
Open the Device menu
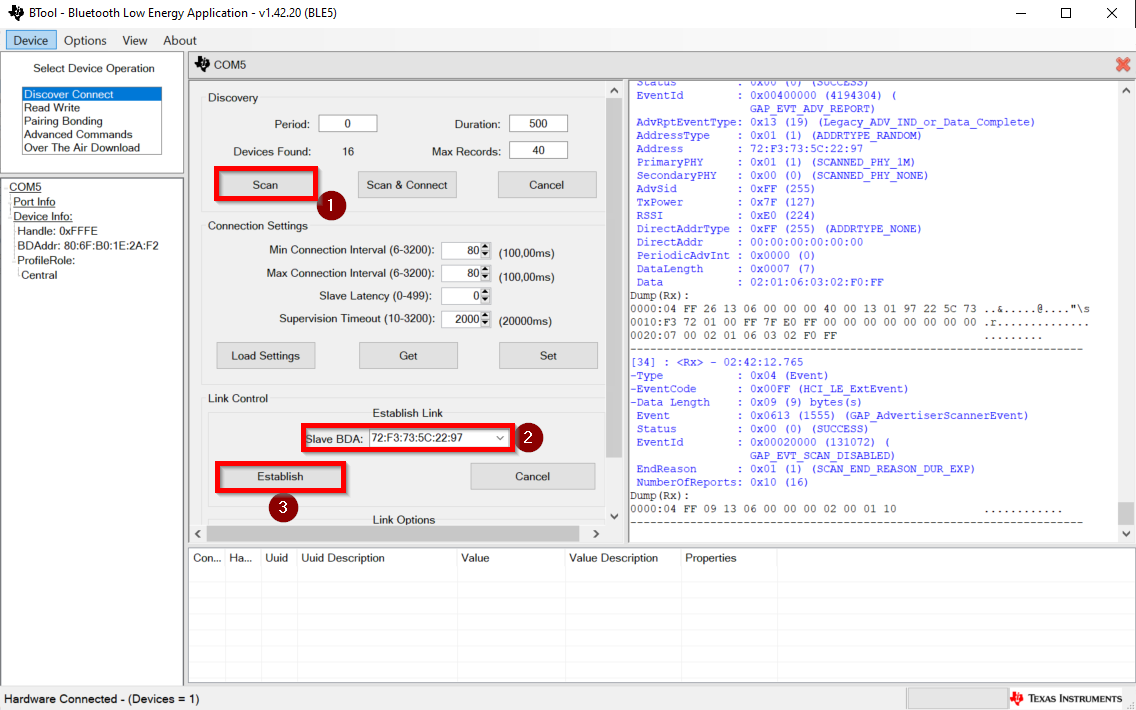(30, 40)
